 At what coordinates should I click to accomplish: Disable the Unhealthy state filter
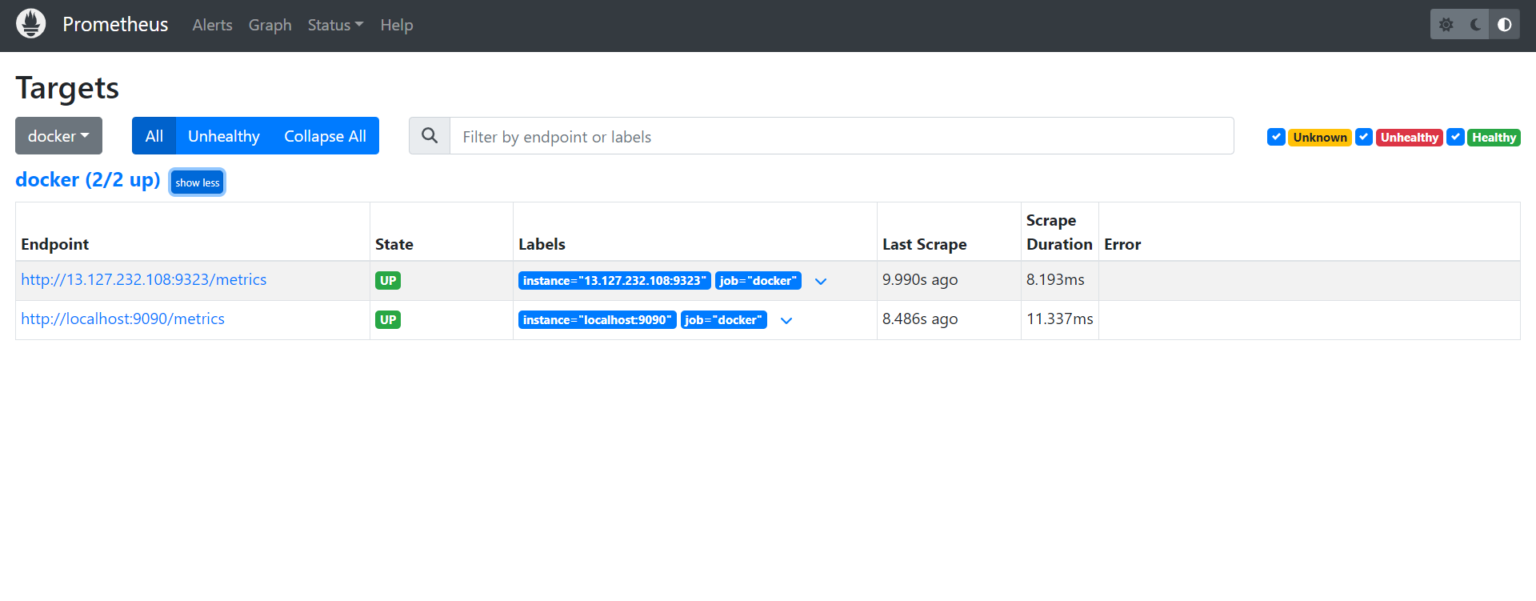tap(1363, 136)
